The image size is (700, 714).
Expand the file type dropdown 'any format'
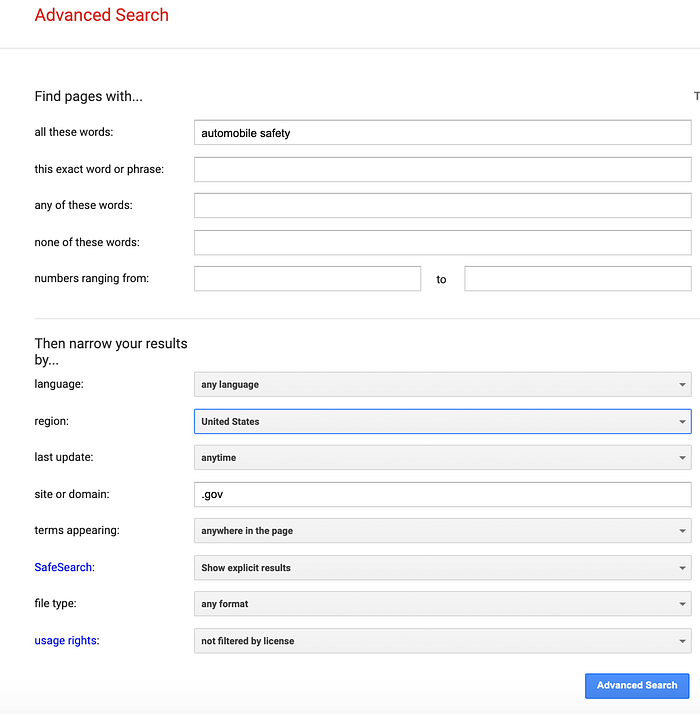coord(442,604)
